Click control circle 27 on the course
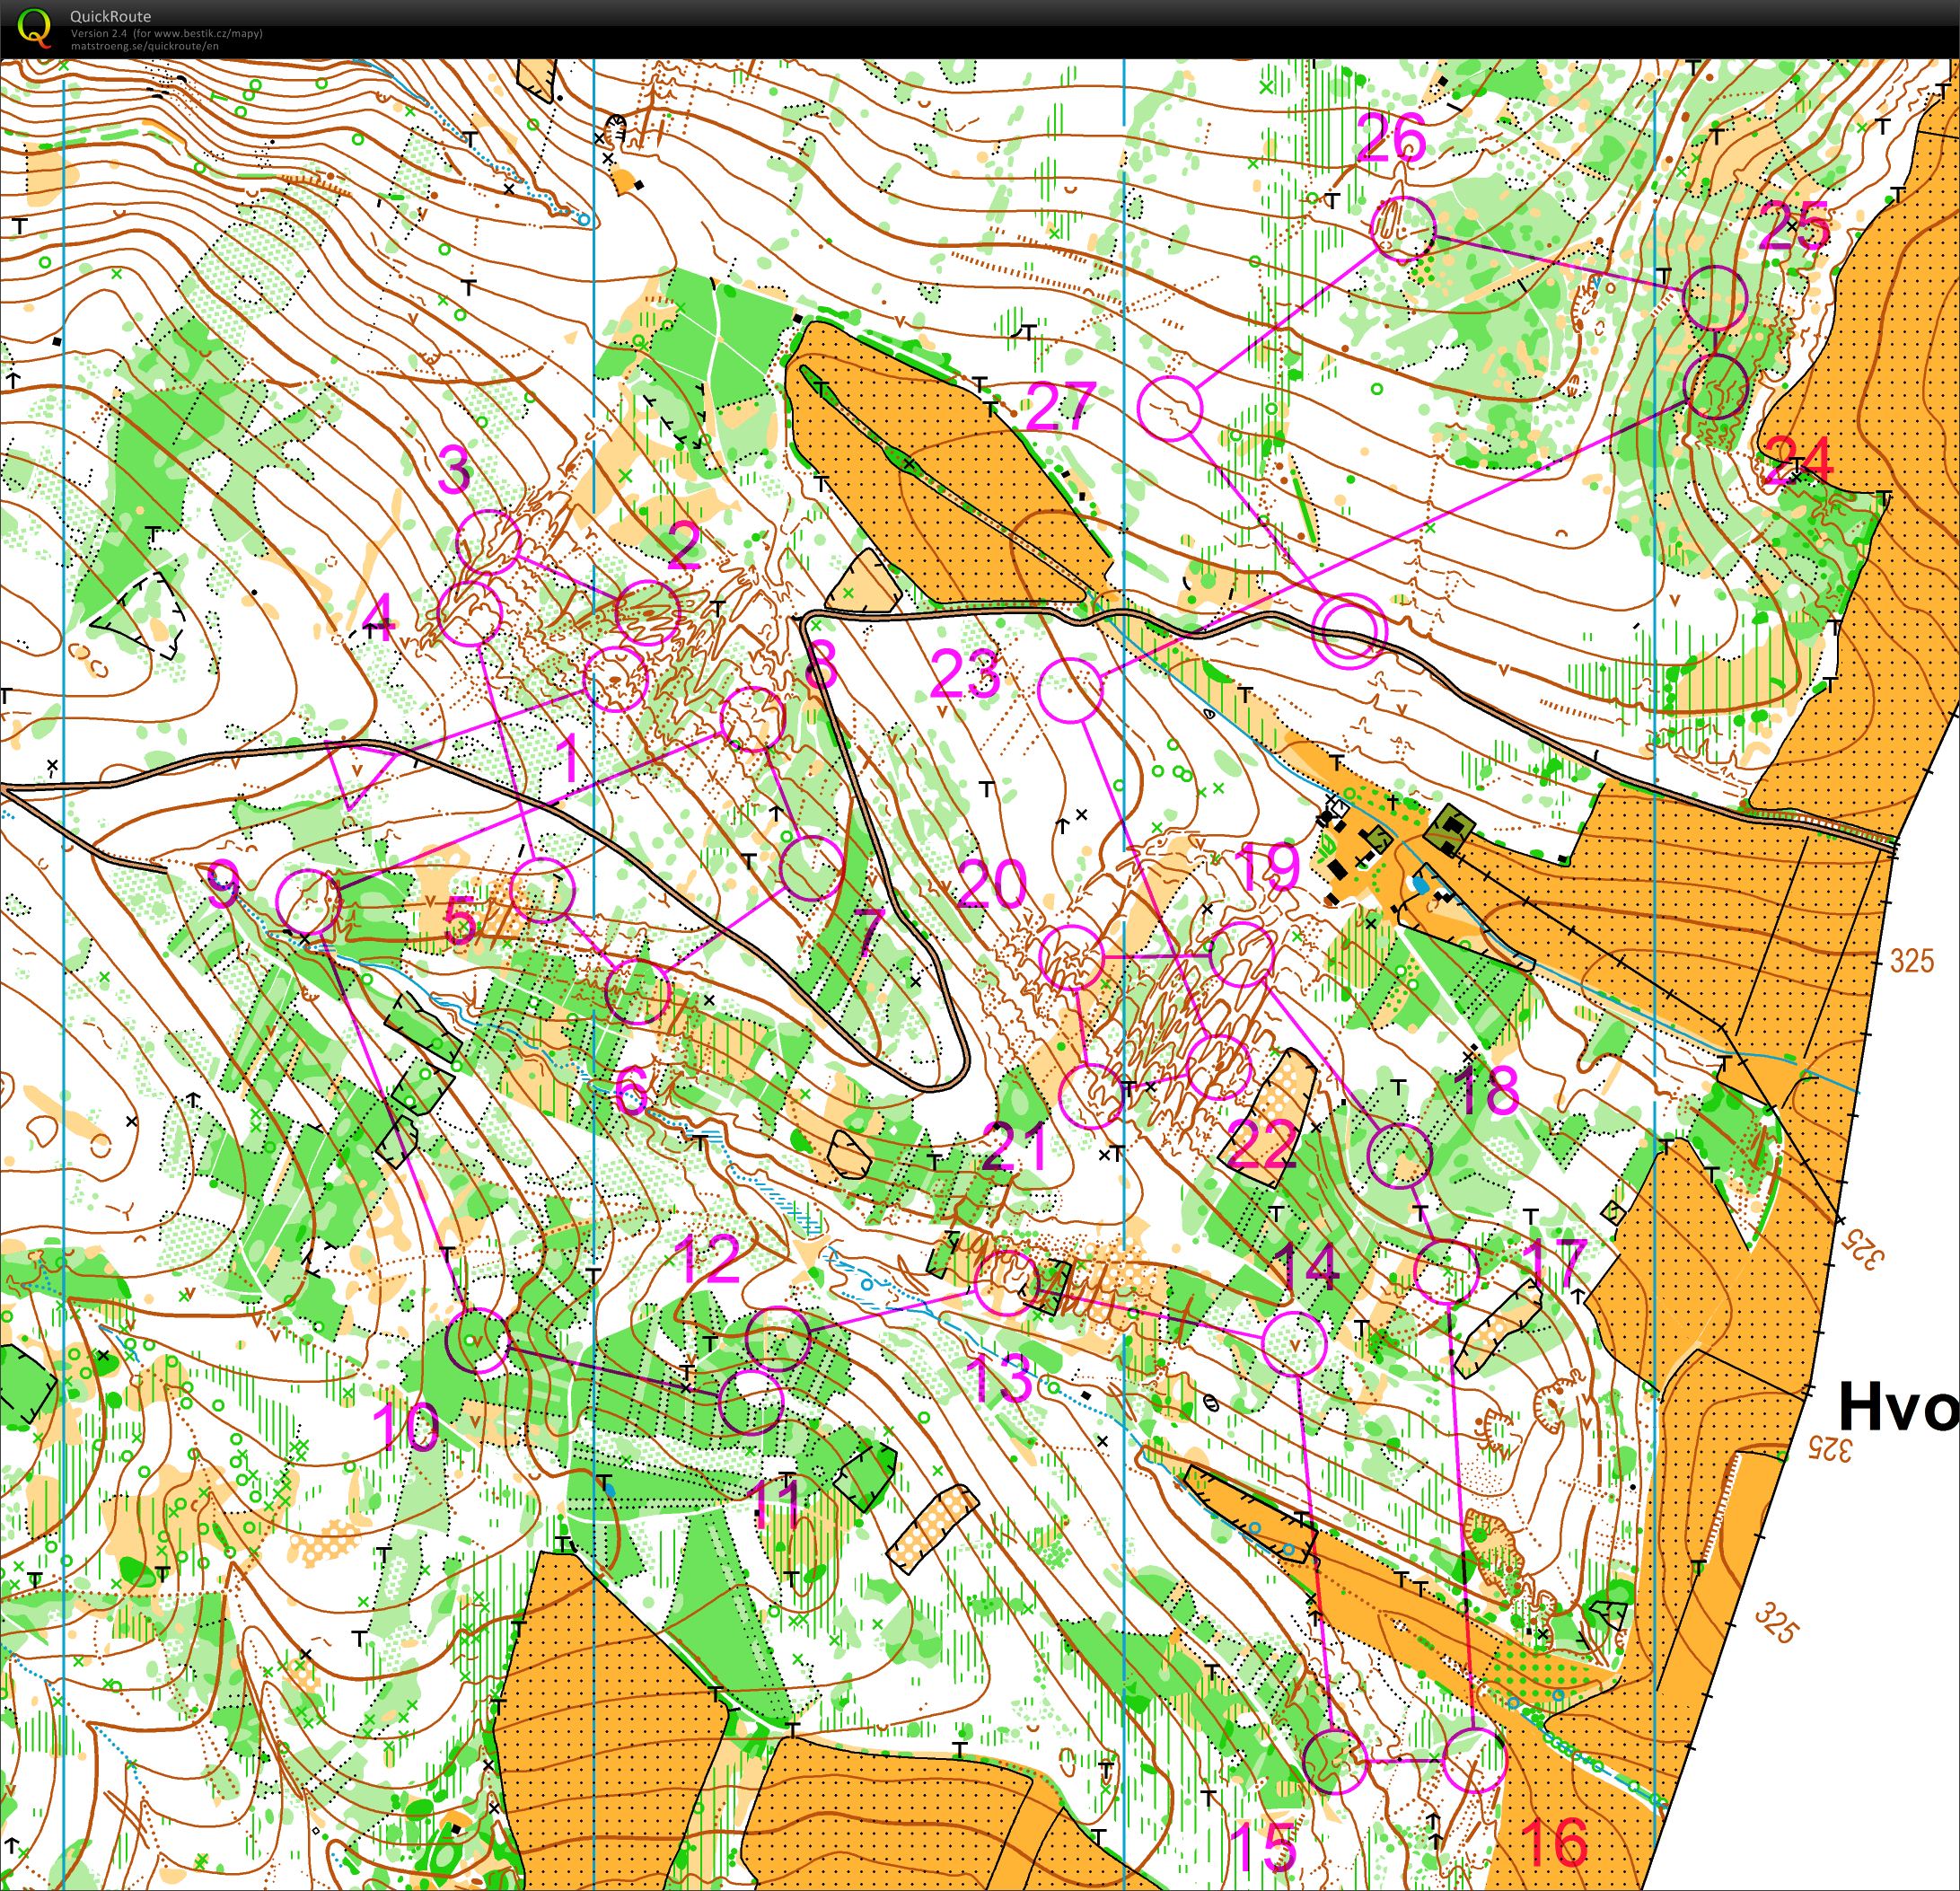 point(1170,408)
